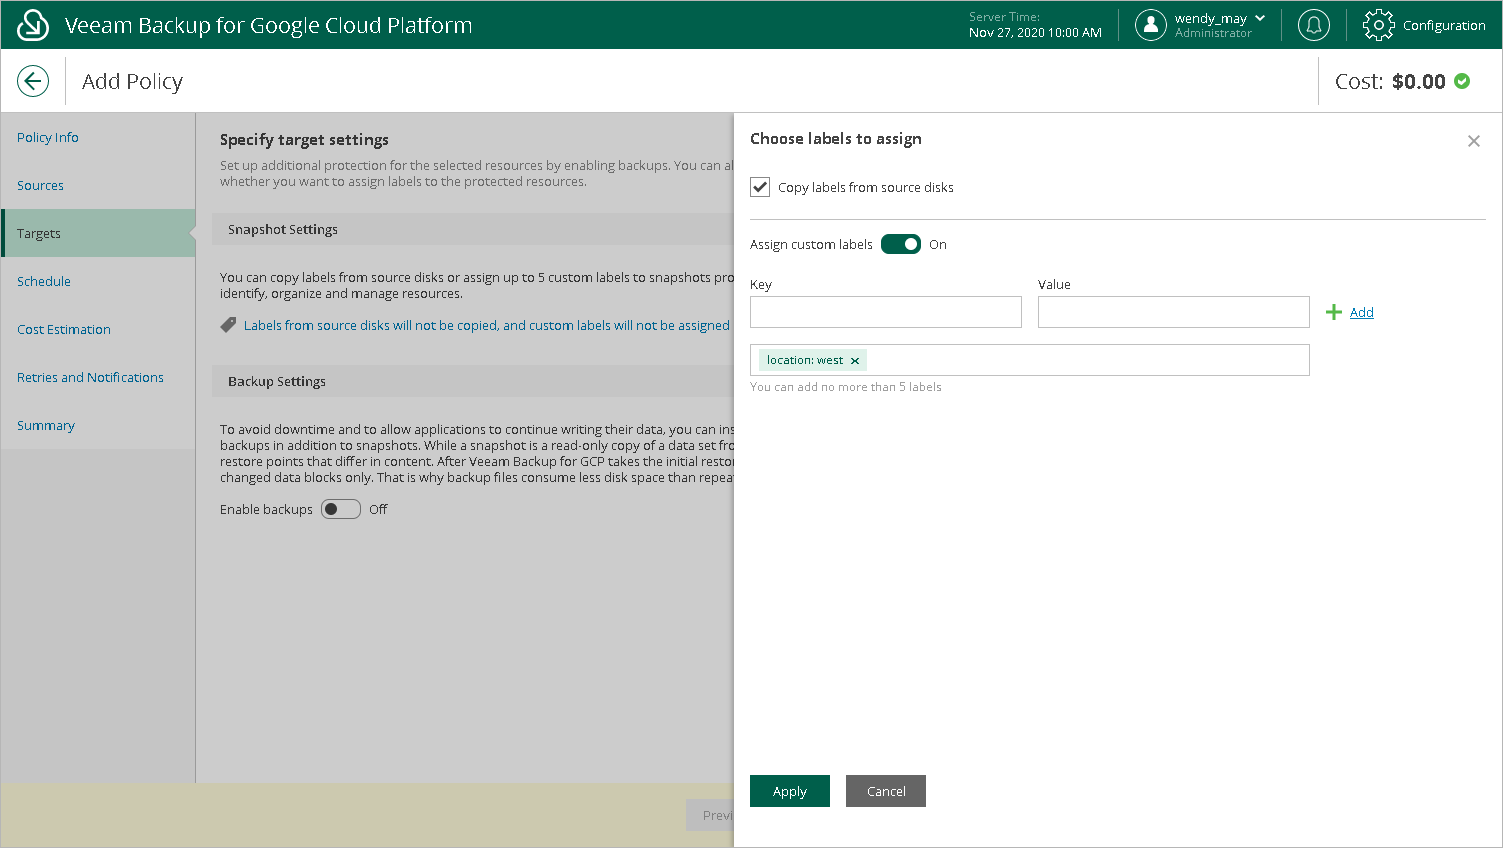Go to the Policy Info step
The height and width of the screenshot is (848, 1503).
pyautogui.click(x=48, y=137)
